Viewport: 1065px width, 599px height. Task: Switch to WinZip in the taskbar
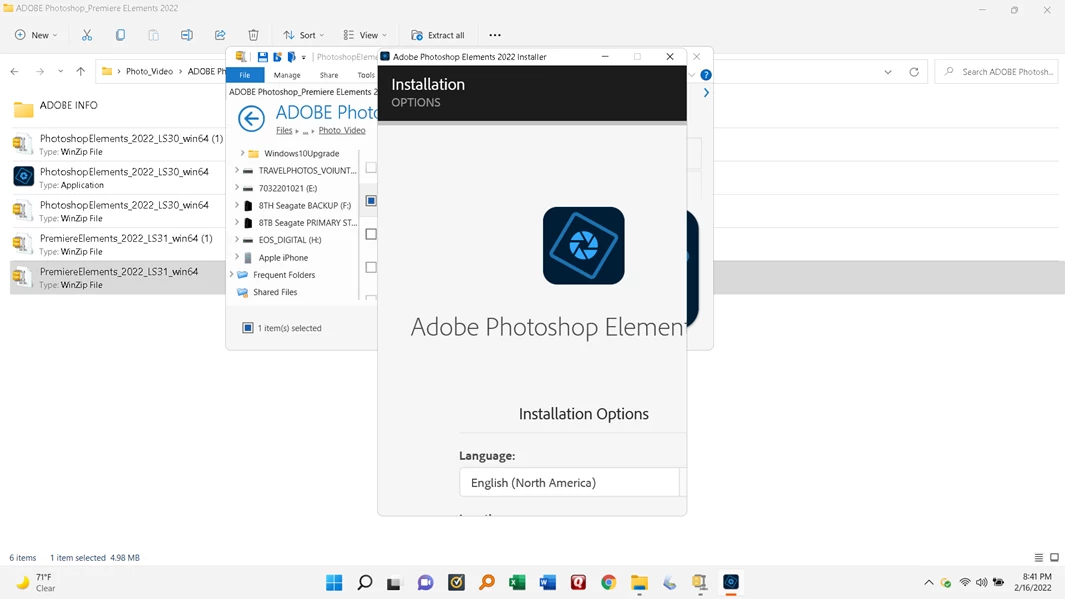tap(700, 583)
